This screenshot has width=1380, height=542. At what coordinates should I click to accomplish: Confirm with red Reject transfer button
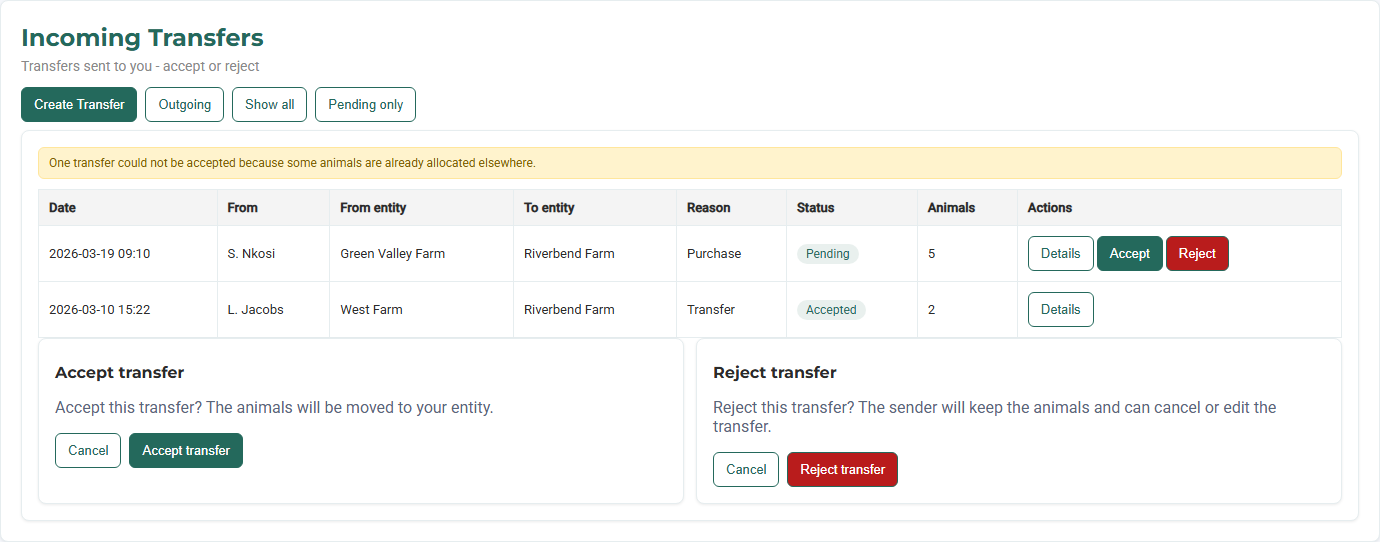(x=842, y=469)
